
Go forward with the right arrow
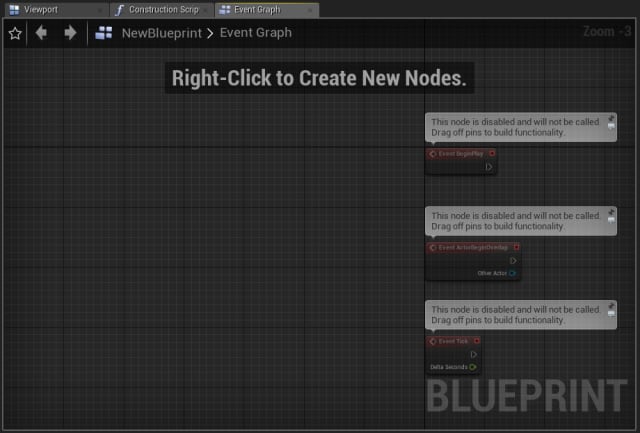click(70, 33)
